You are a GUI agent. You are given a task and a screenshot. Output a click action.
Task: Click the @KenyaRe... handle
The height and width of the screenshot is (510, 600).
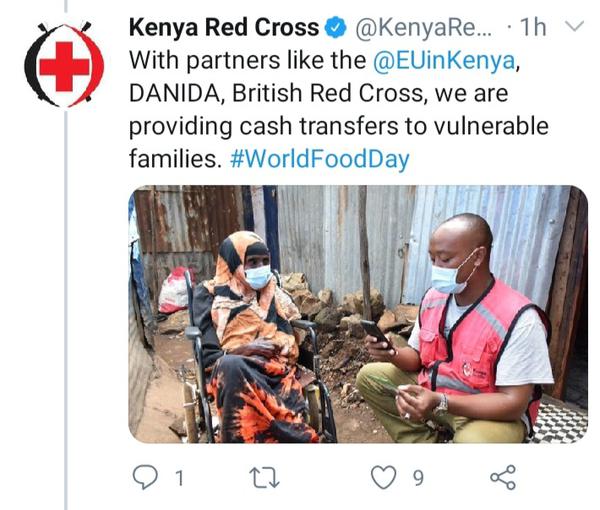click(424, 27)
